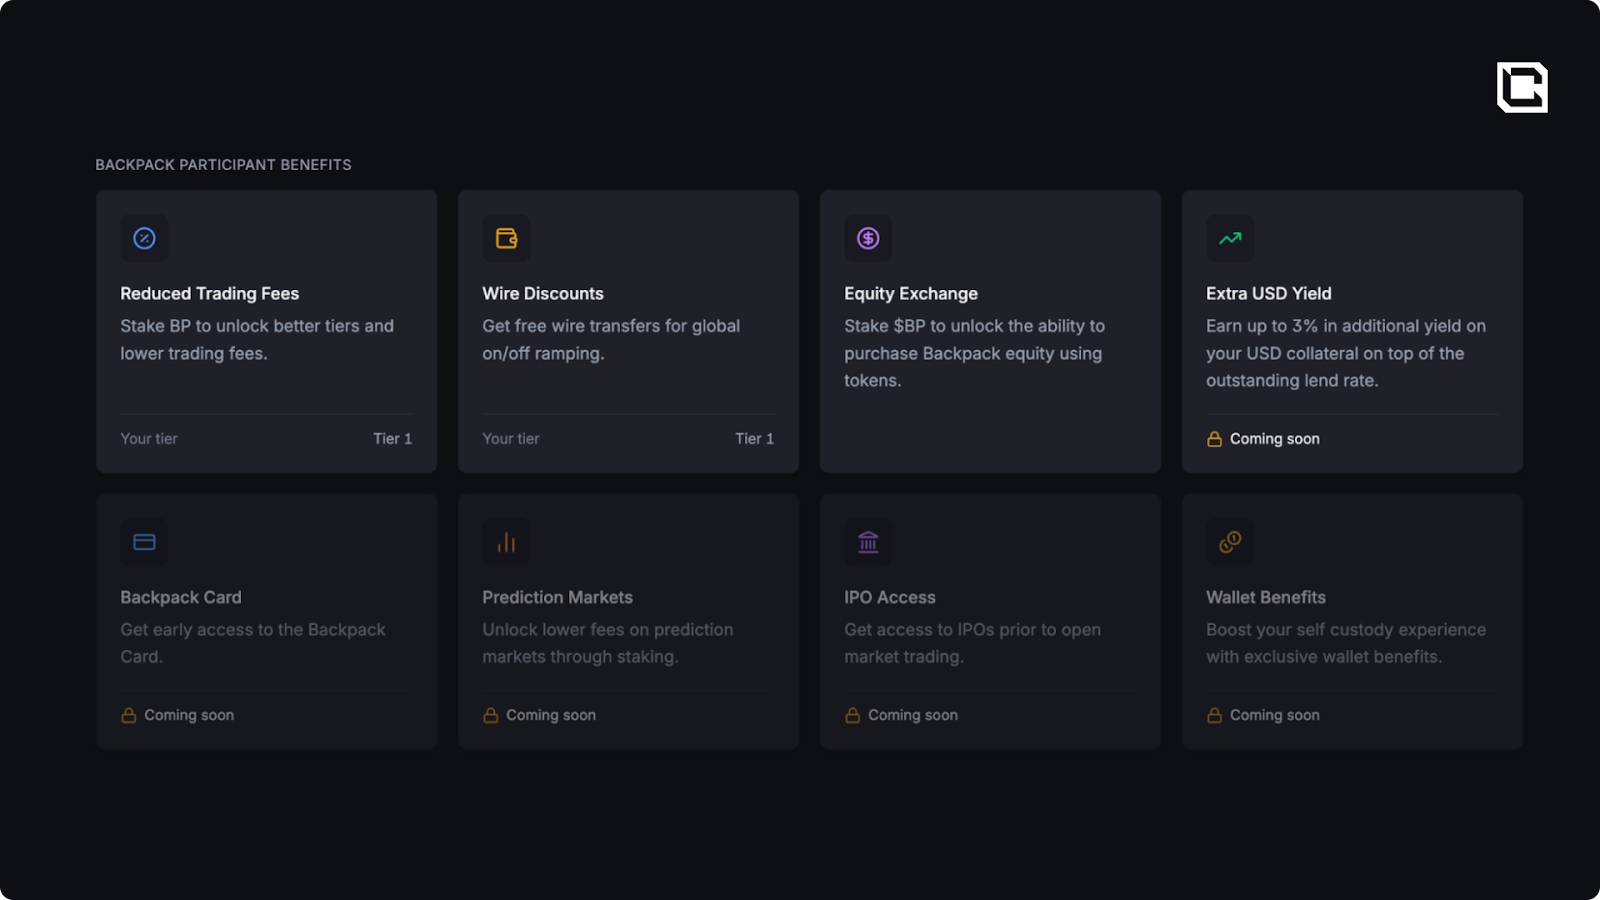Click the Backpack Participant Benefits section header

click(x=223, y=165)
